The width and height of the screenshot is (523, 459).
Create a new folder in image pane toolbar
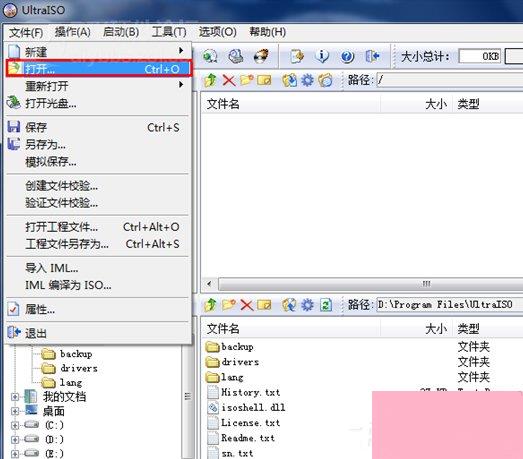point(246,80)
